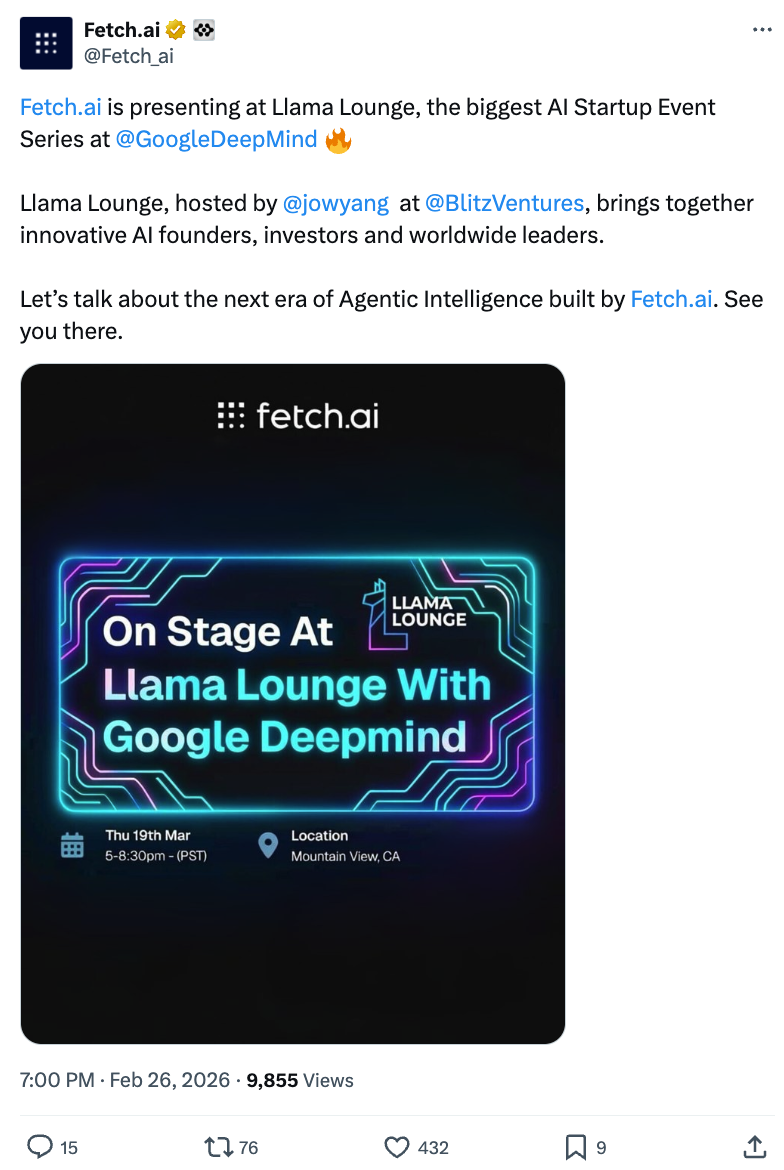
Task: Click the Fetch.ai display name
Action: point(122,31)
